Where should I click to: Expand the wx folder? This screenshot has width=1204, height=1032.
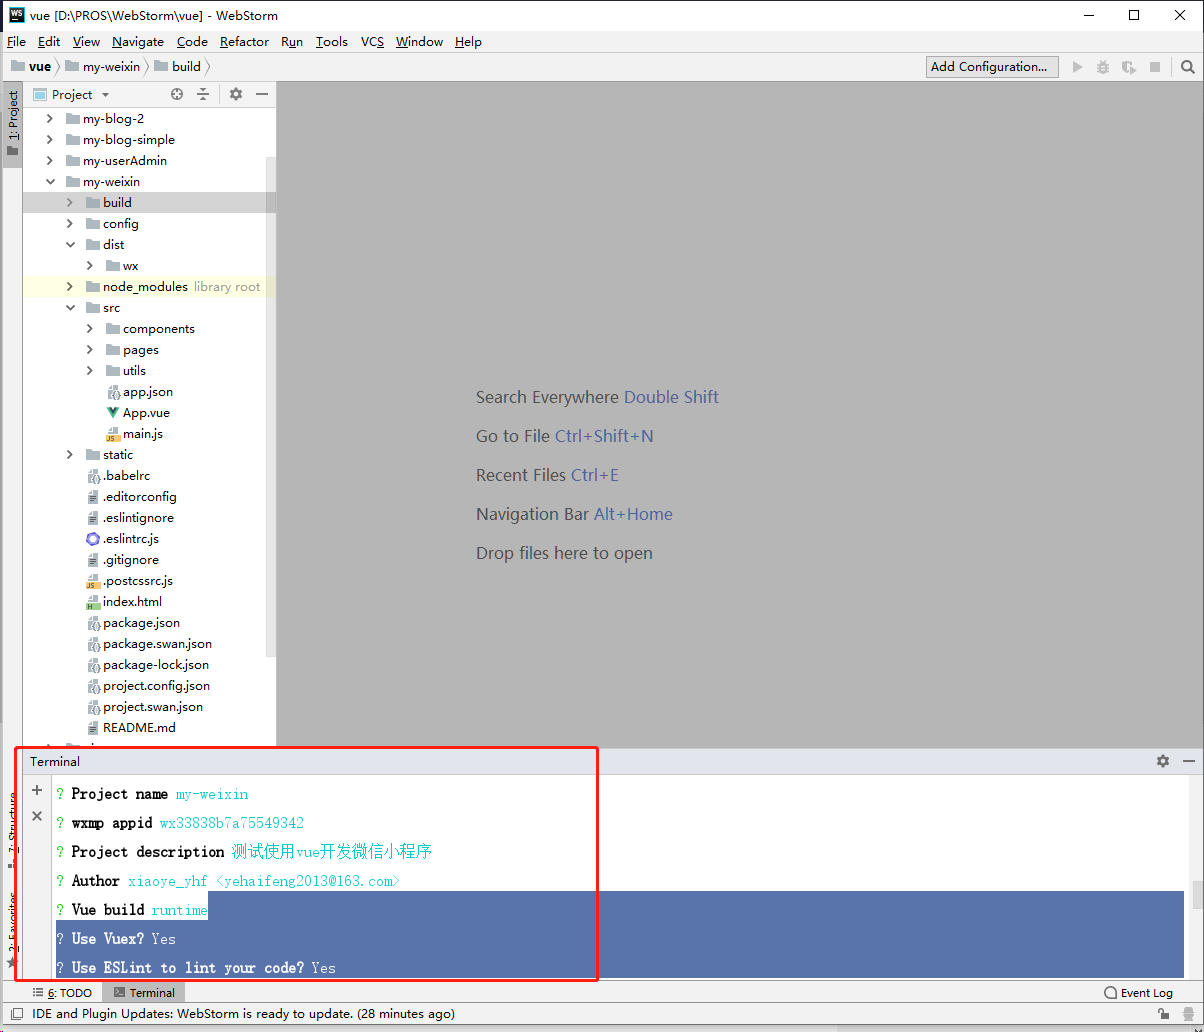click(x=90, y=265)
